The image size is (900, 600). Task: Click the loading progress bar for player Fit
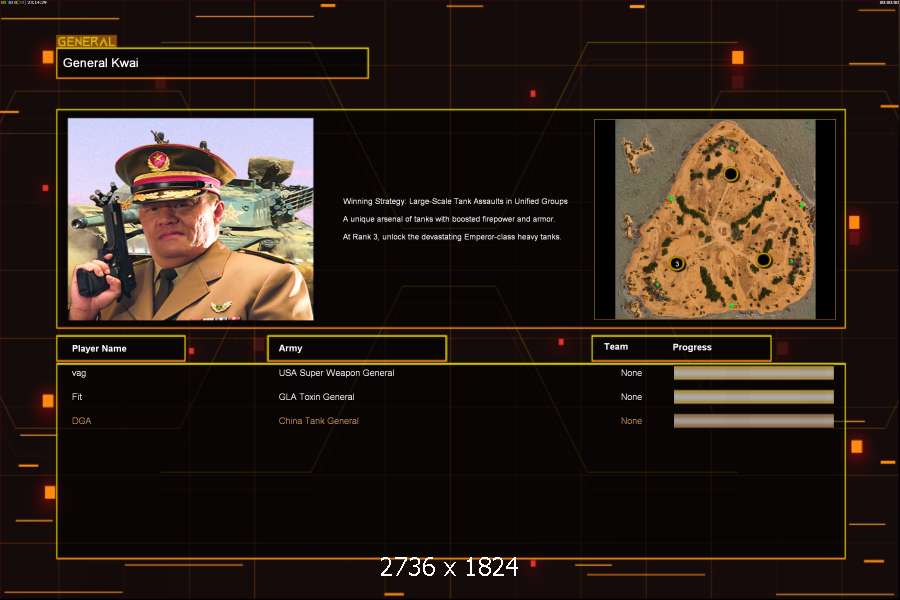[754, 397]
